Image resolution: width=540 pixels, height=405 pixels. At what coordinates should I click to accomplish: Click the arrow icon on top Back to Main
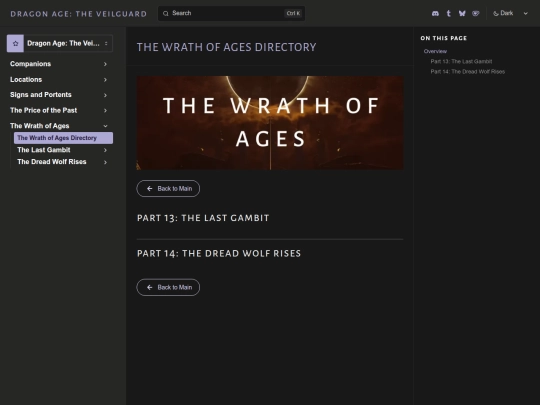149,188
